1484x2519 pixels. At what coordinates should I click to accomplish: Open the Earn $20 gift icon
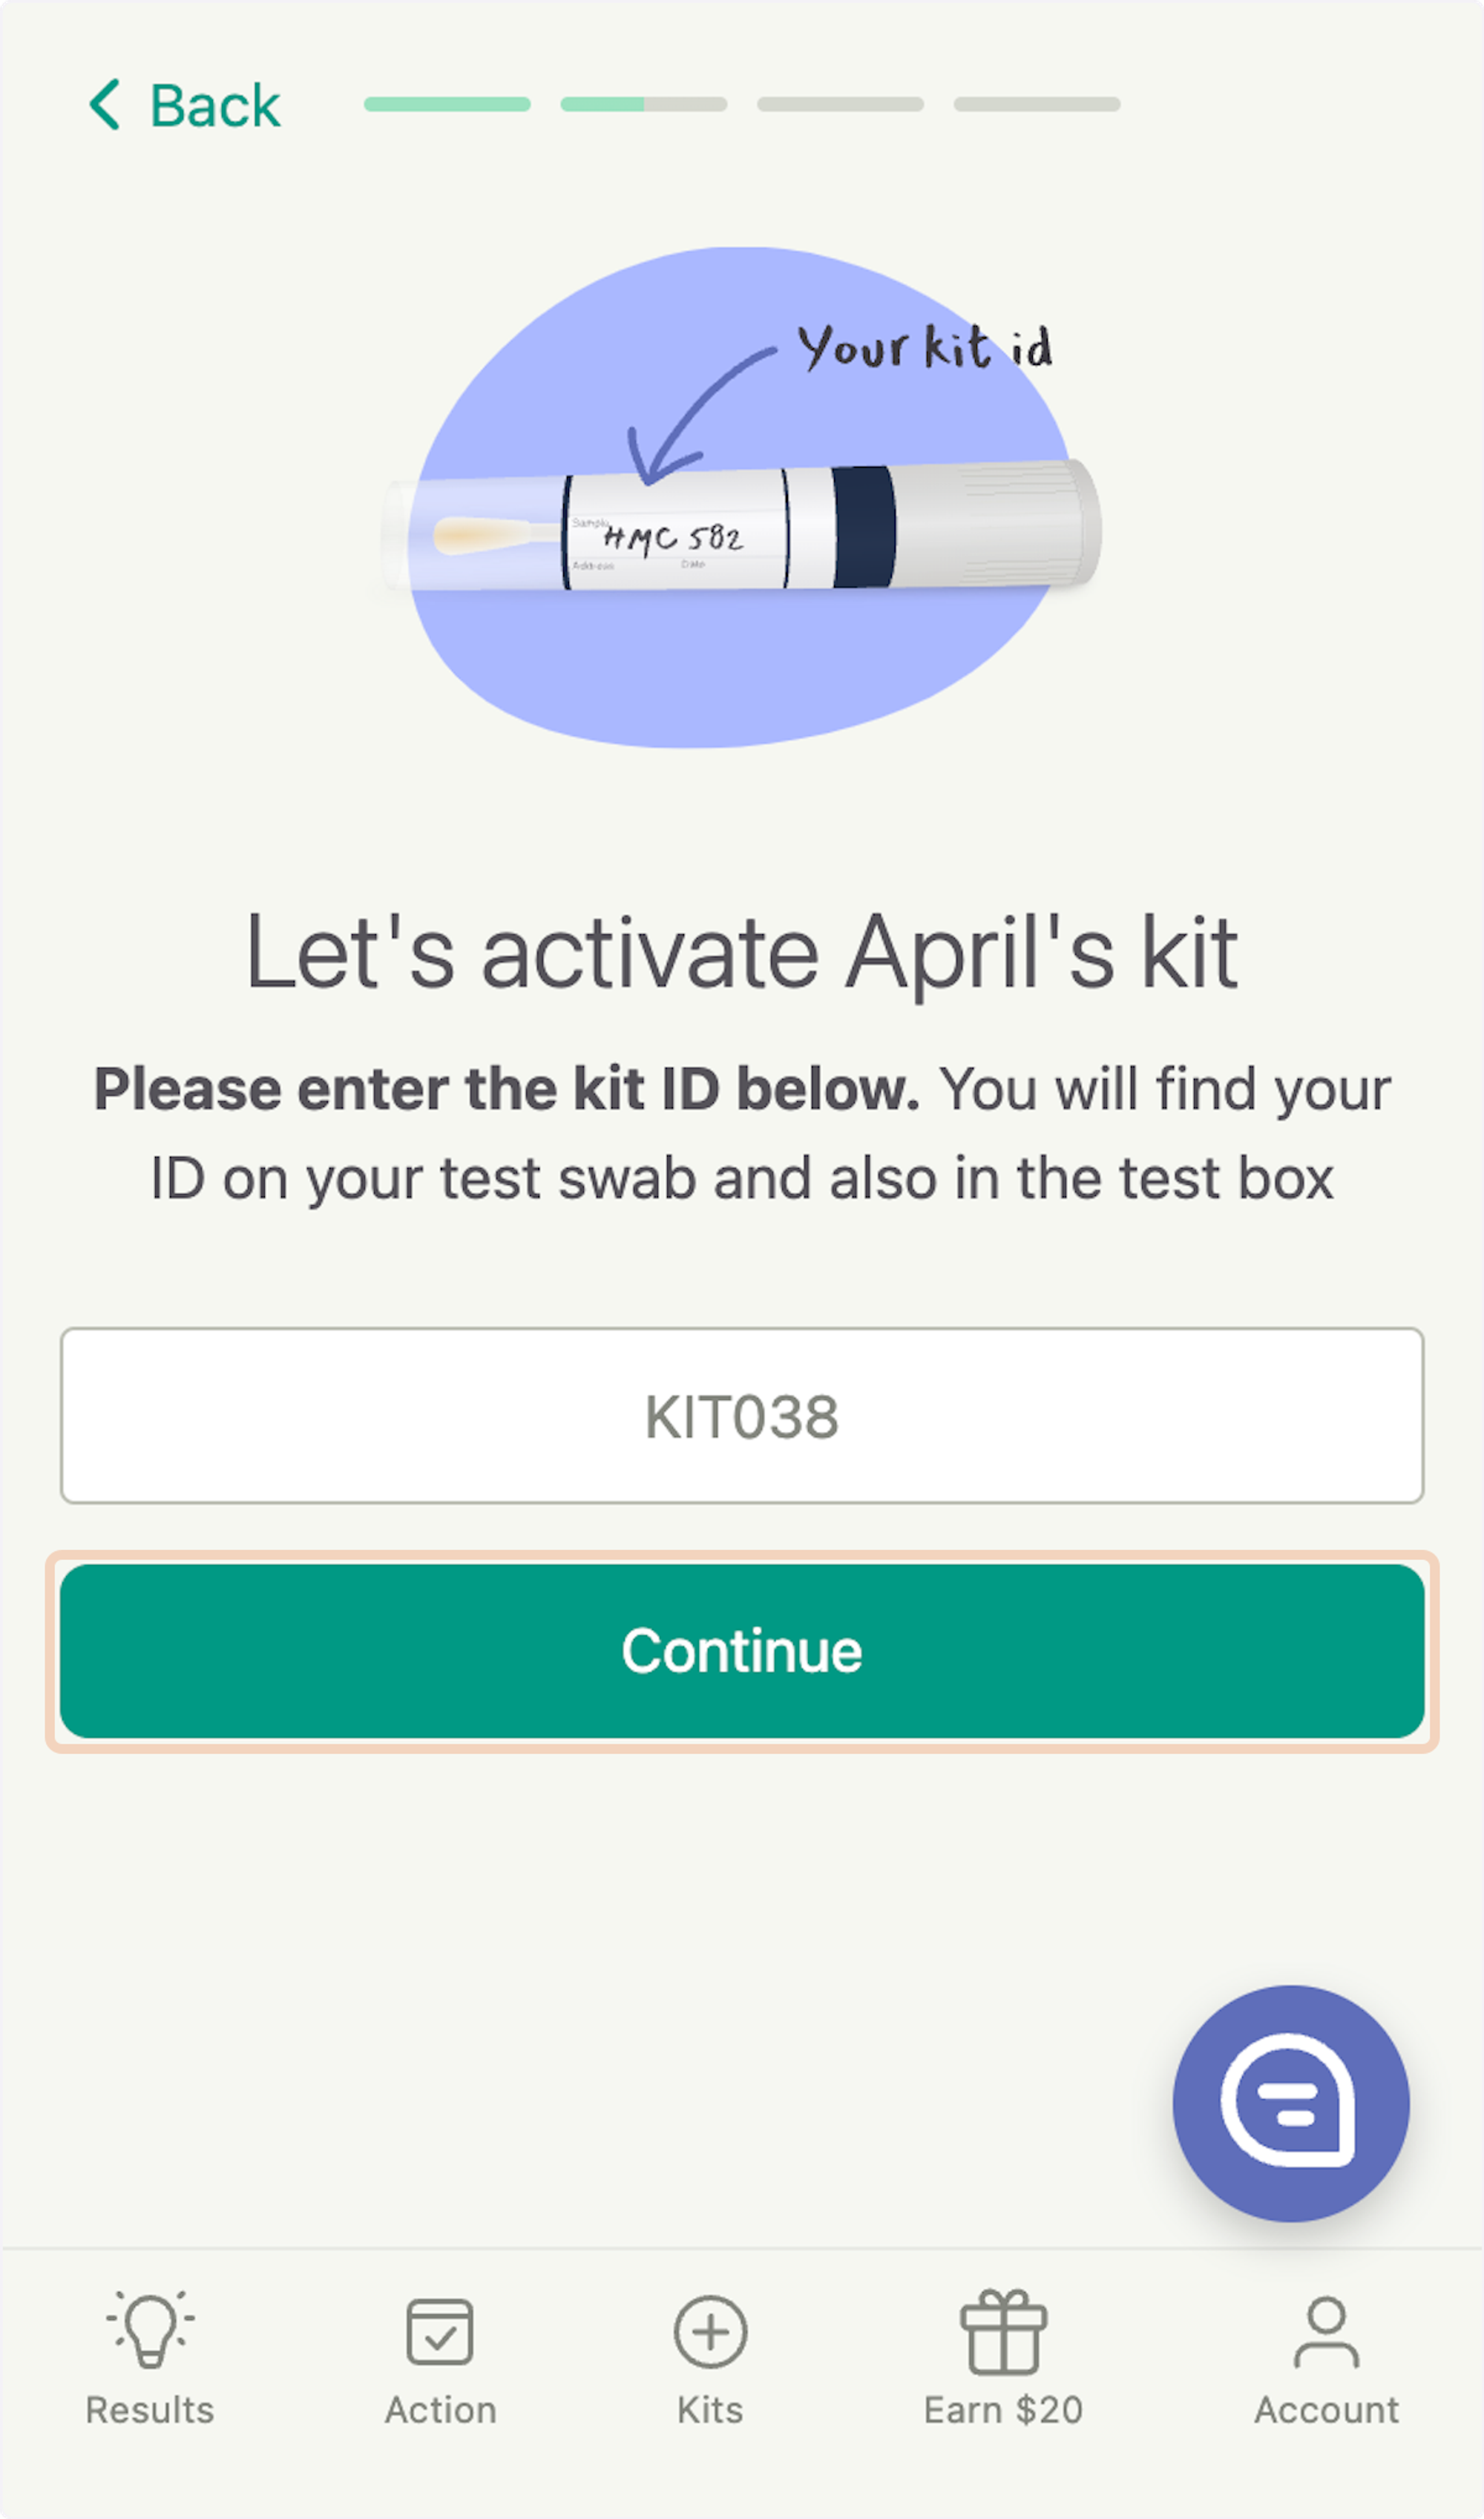pos(1003,2331)
